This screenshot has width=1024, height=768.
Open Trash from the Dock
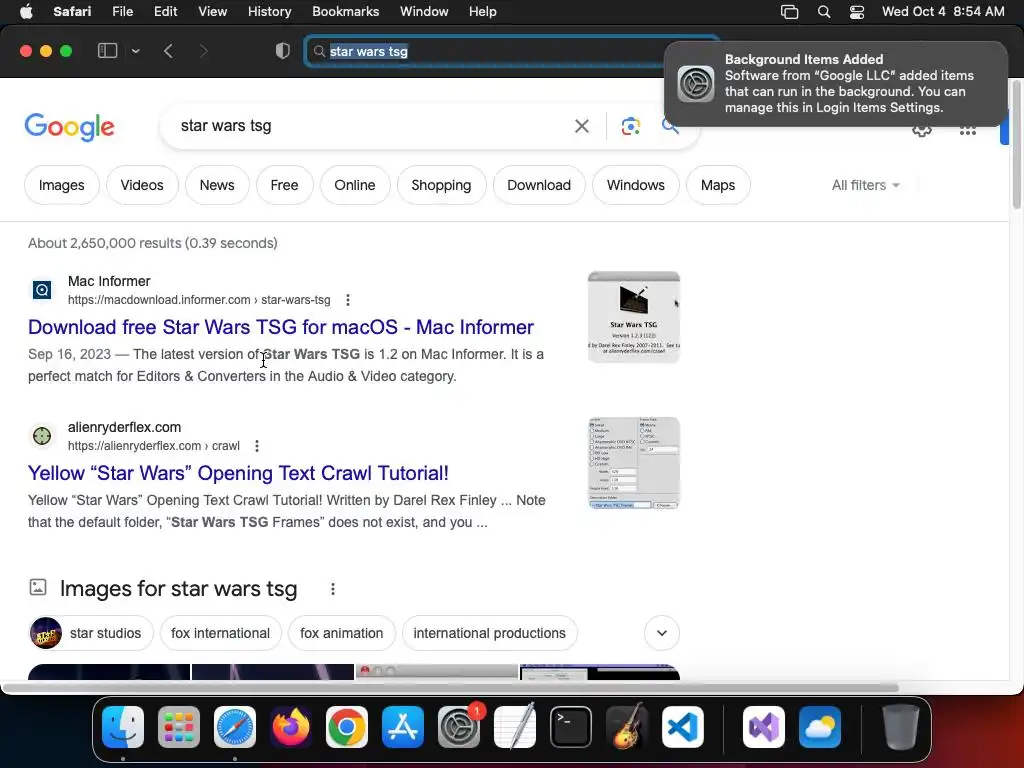pos(901,727)
